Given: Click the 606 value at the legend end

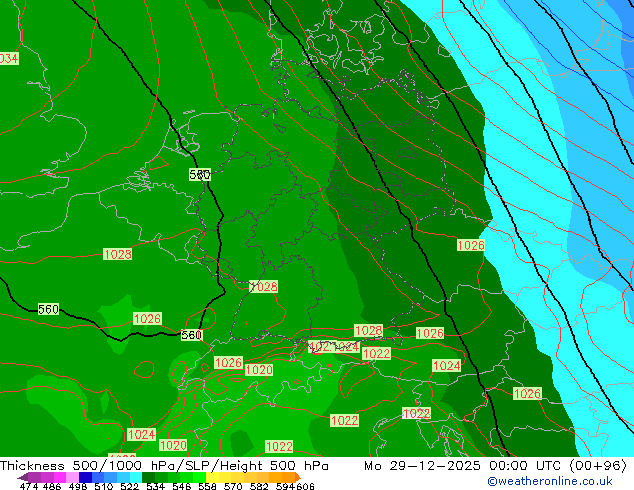Looking at the screenshot, I should tap(305, 486).
